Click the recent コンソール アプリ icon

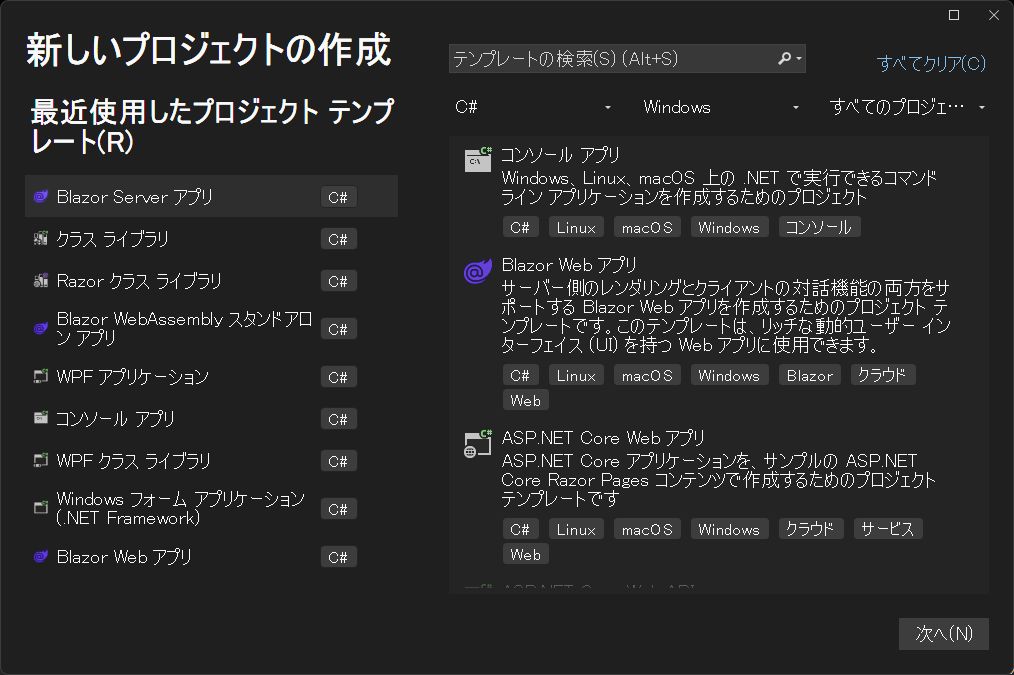[41, 418]
